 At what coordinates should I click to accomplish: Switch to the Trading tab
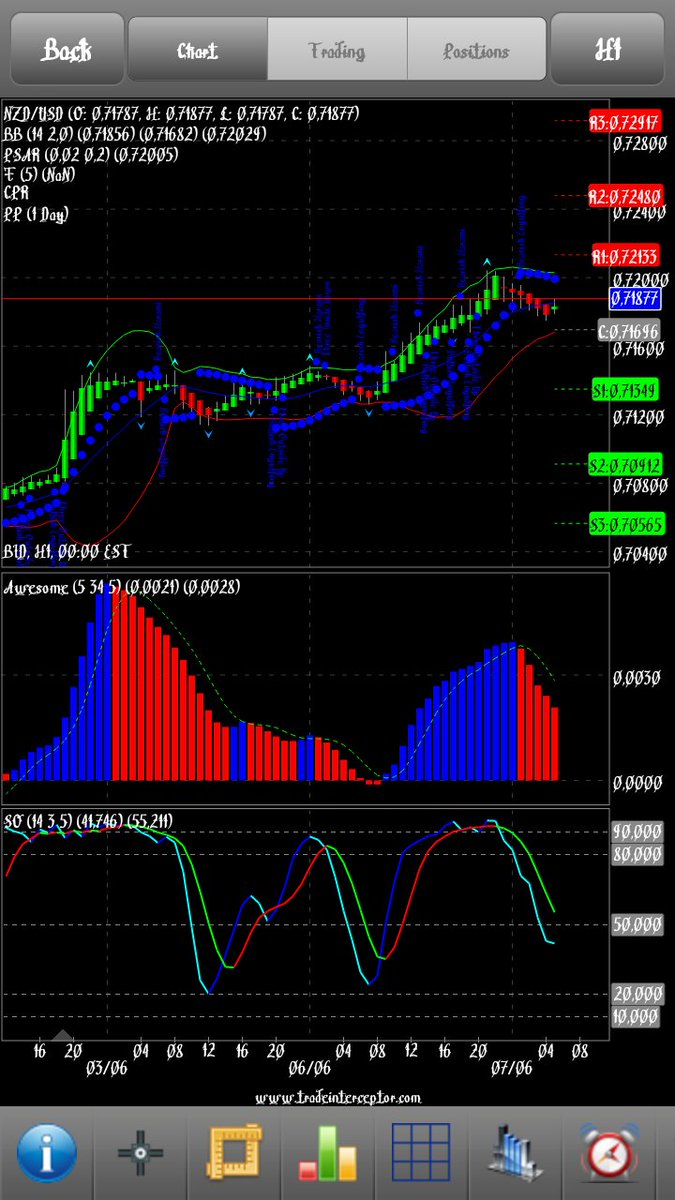tap(337, 50)
